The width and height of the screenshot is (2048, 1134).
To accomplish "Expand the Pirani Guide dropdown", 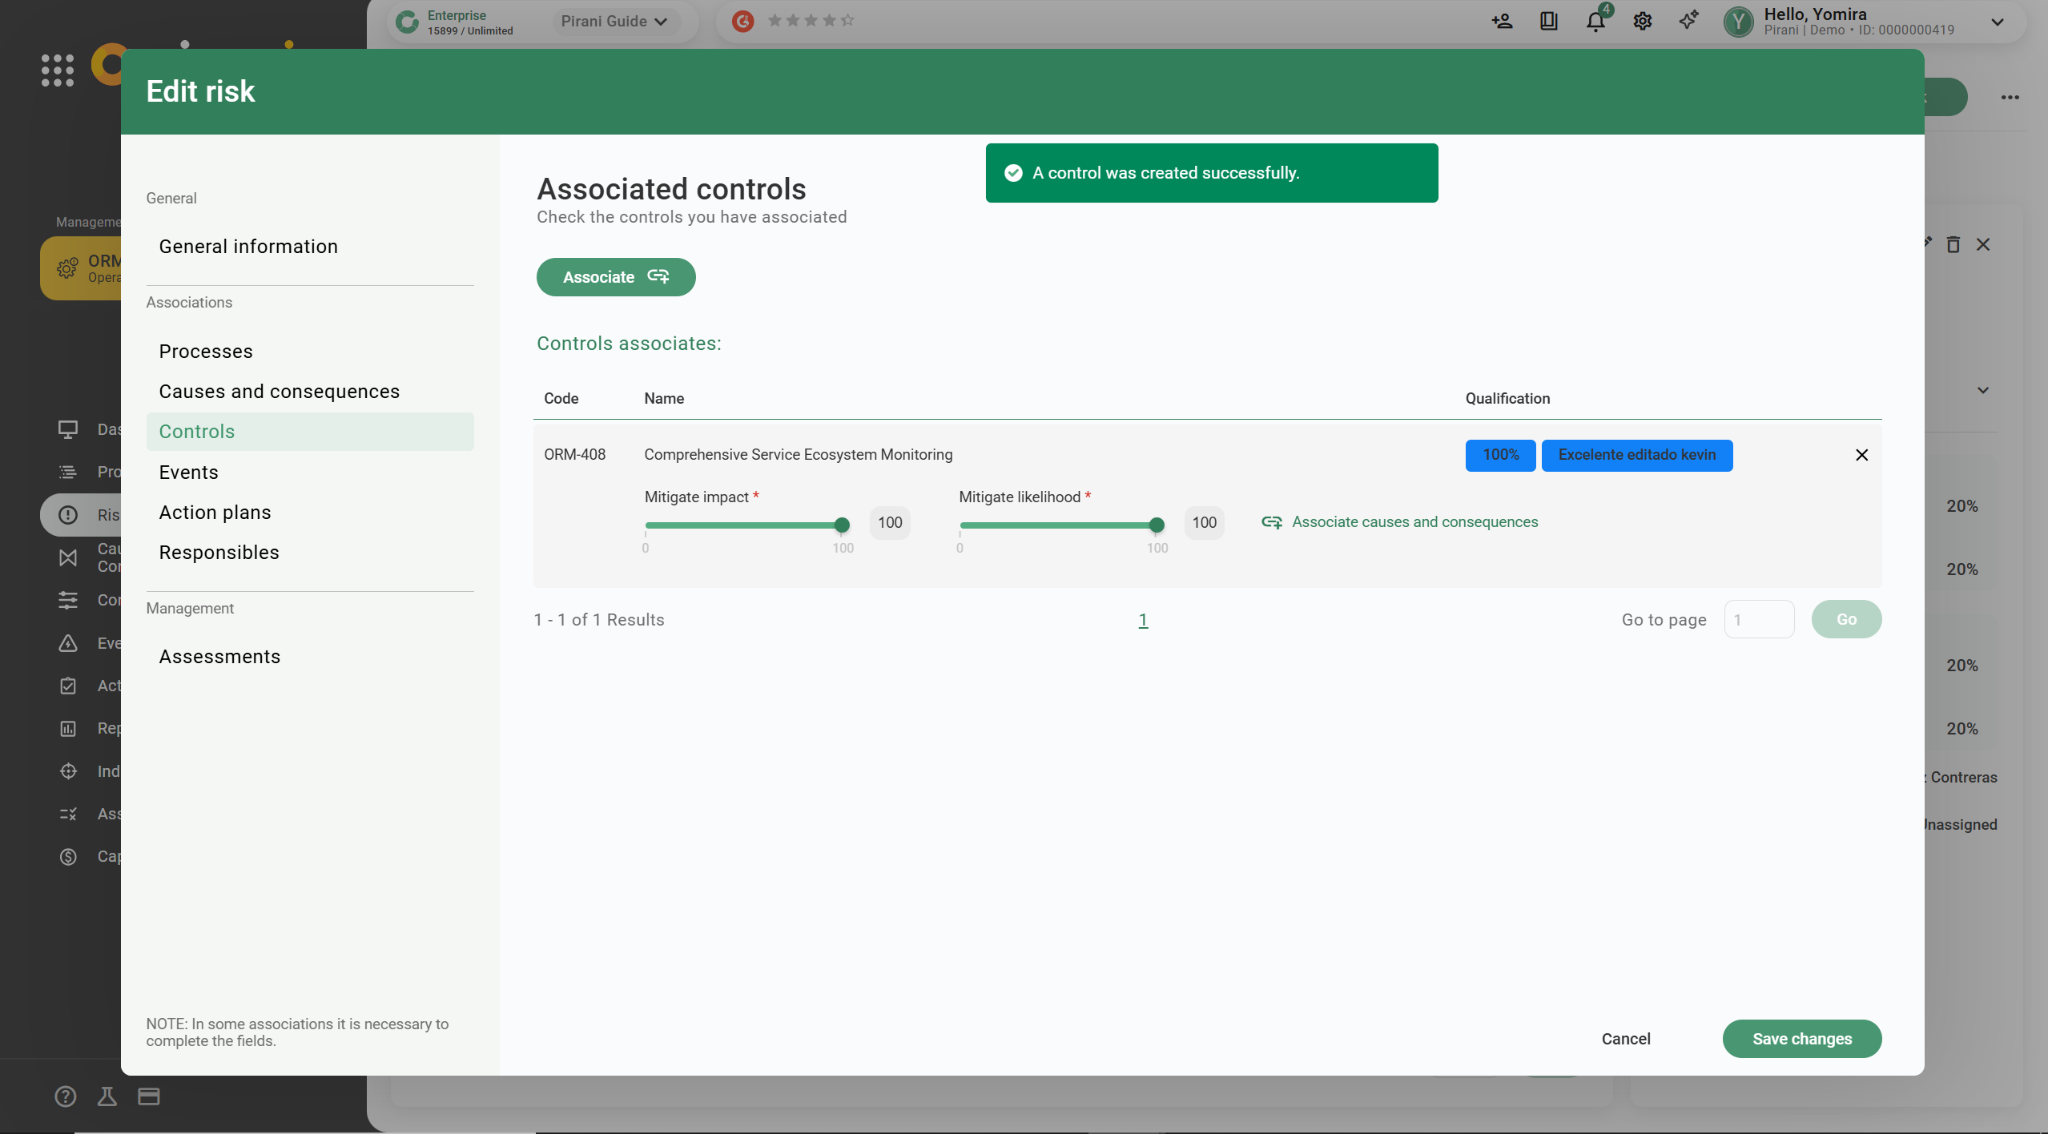I will coord(614,21).
